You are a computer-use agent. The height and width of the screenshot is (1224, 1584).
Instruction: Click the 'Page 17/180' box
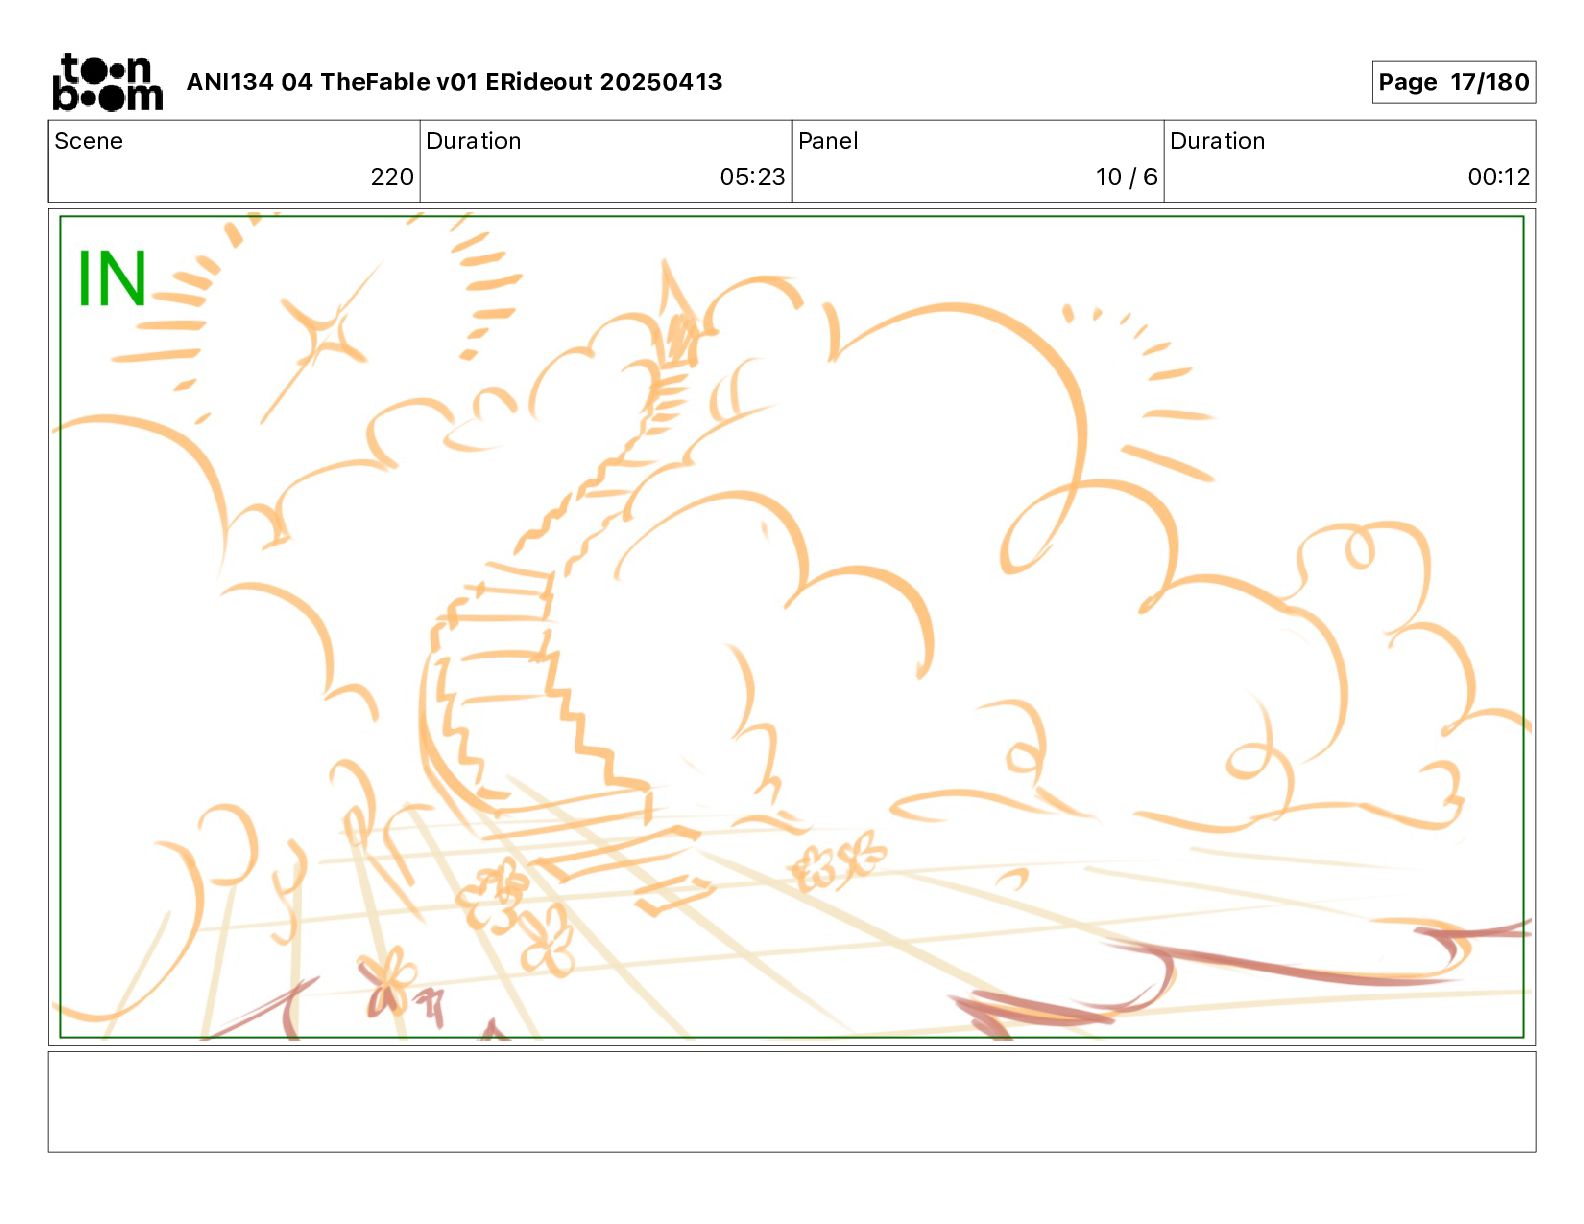(1453, 82)
